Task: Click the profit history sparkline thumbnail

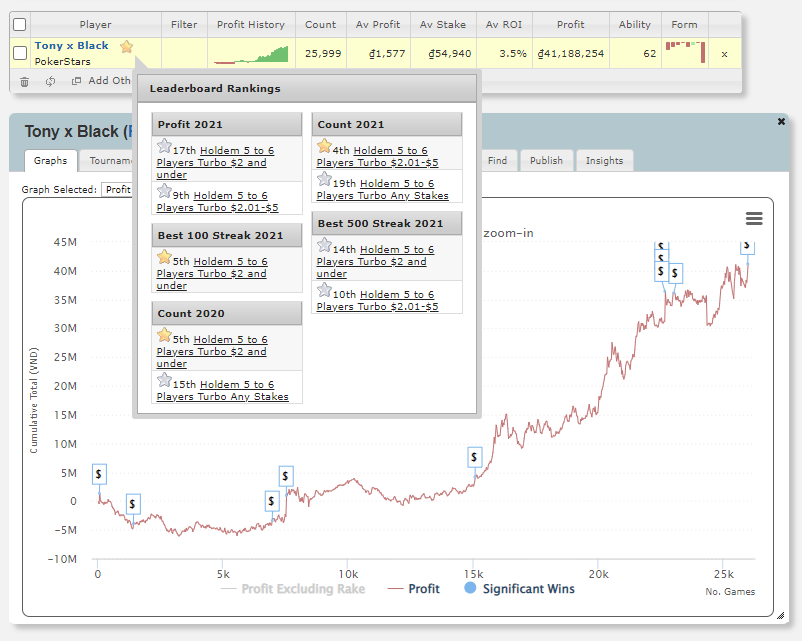Action: (x=250, y=53)
